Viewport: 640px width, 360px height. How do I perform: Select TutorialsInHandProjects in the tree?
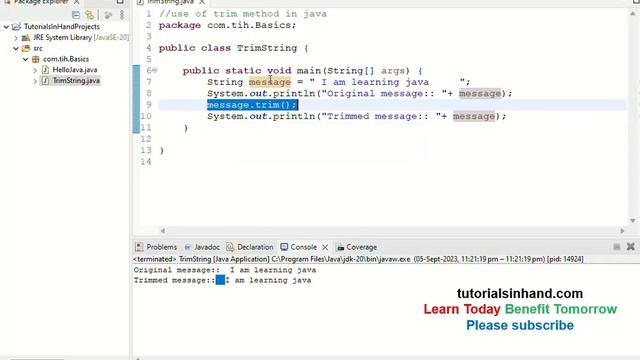[62, 27]
